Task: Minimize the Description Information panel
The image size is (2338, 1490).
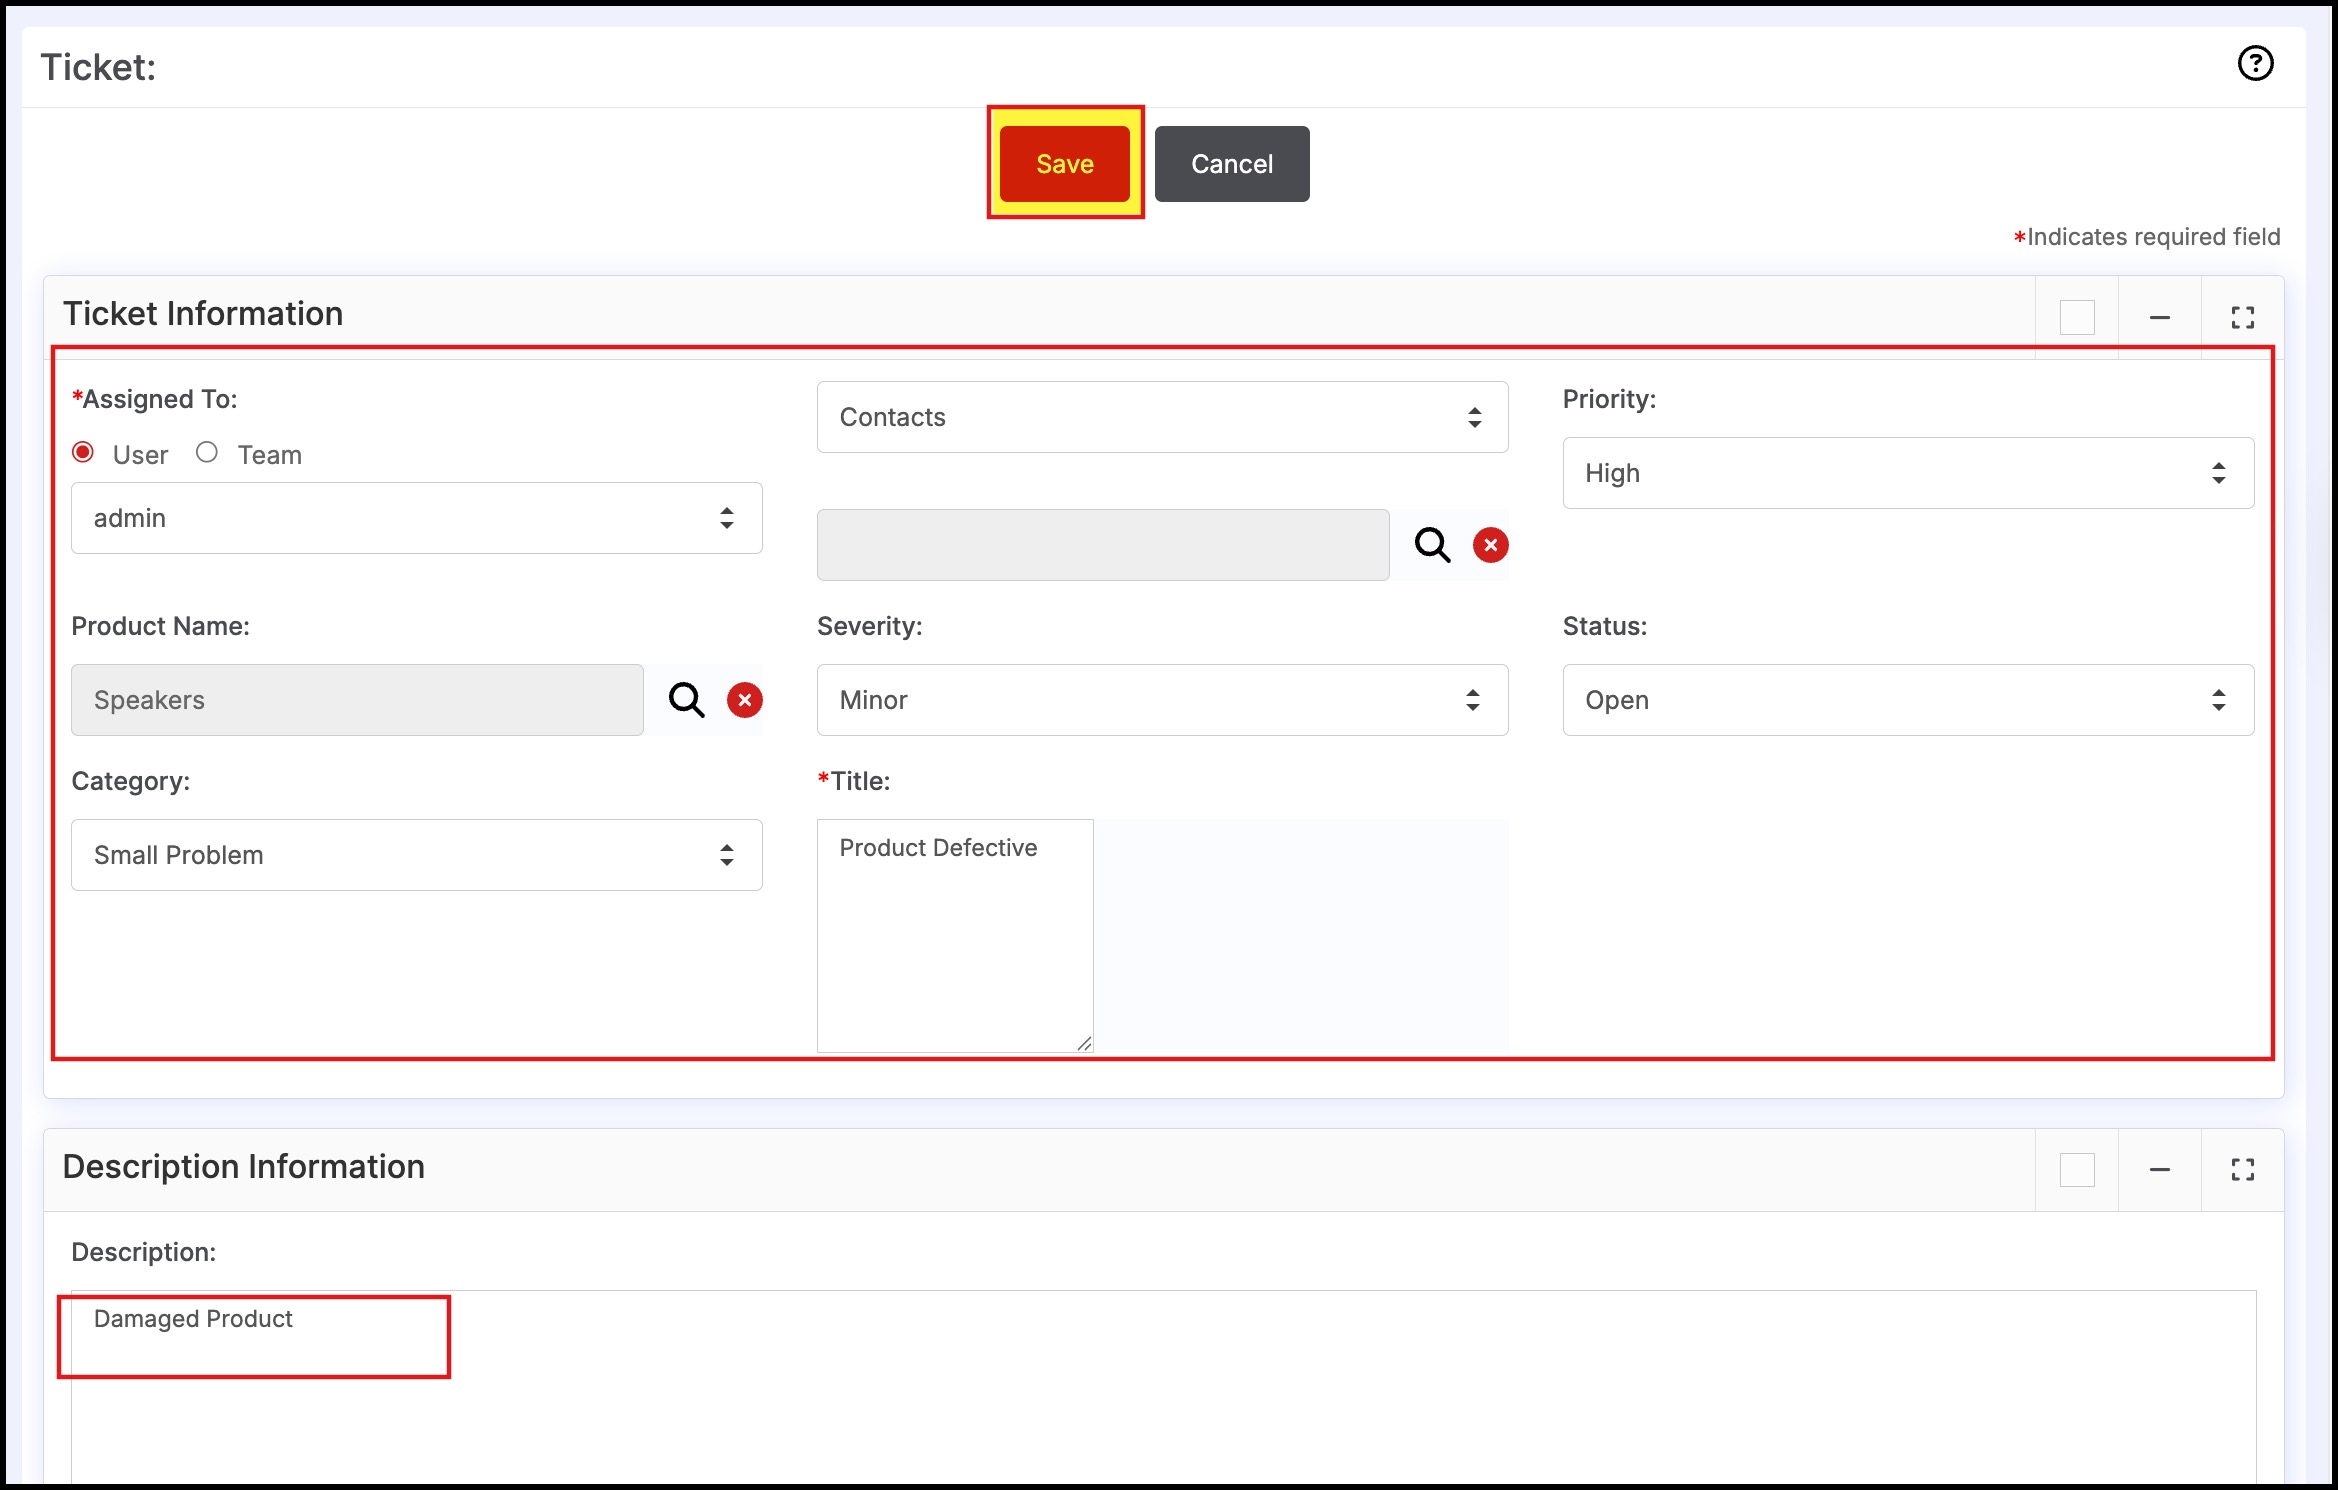Action: tap(2159, 1170)
